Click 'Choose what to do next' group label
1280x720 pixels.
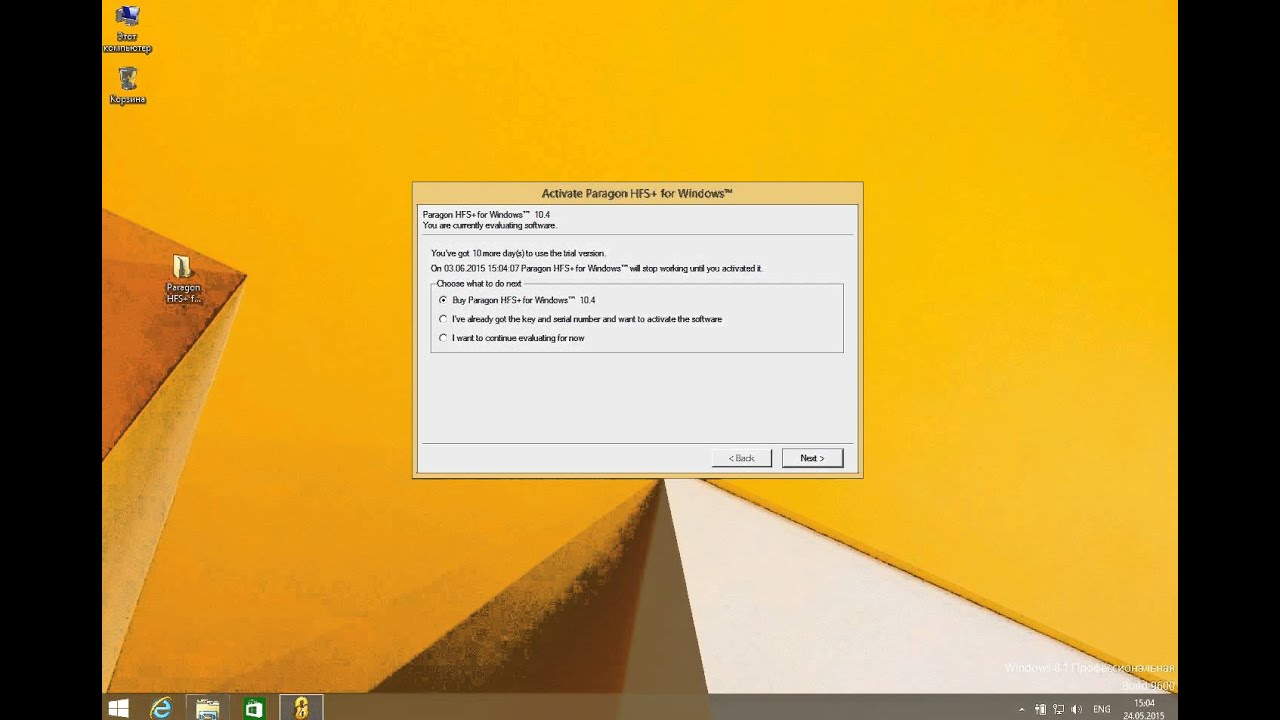(479, 284)
